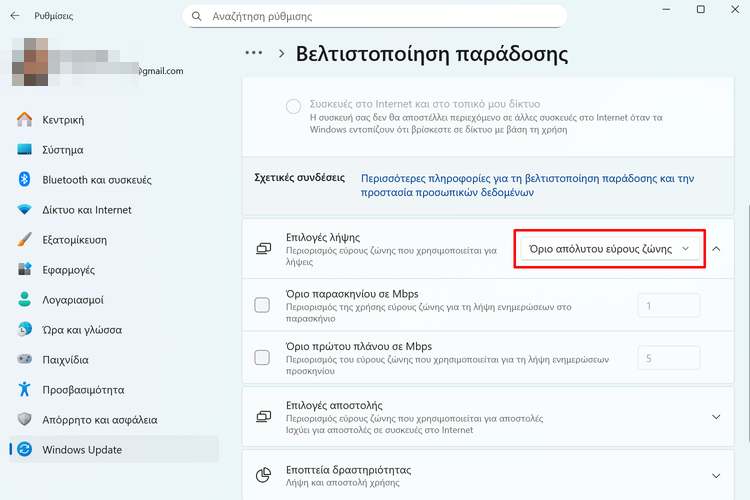Open Απόρρητο και ασφάλεια shield icon
The height and width of the screenshot is (500, 750).
[x=25, y=420]
